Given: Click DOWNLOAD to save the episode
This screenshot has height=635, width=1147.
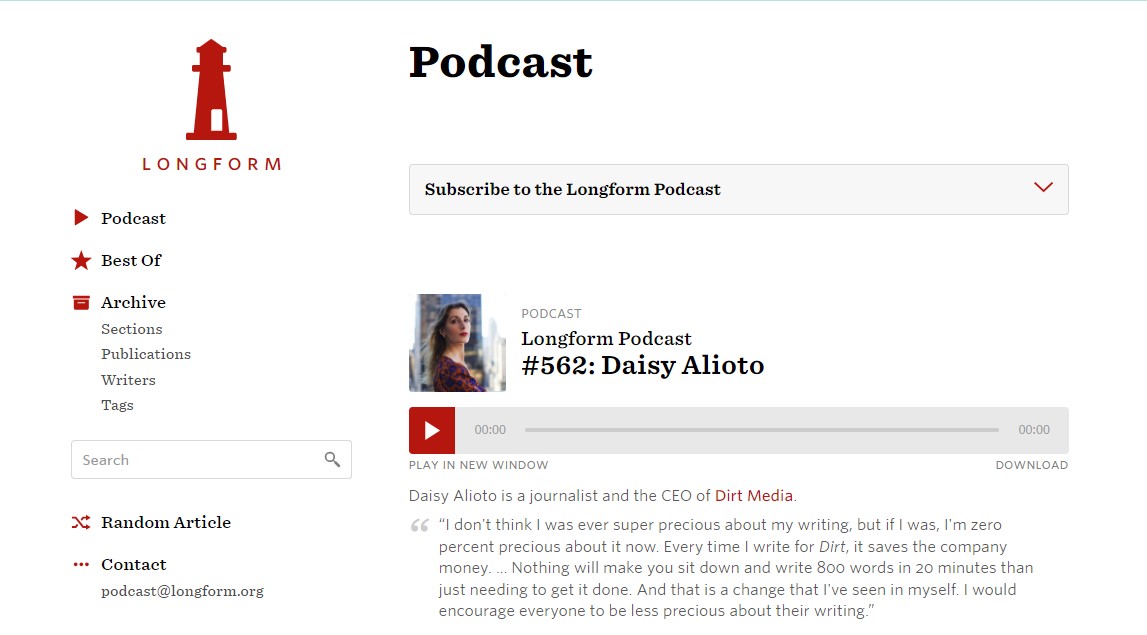Looking at the screenshot, I should click(x=1031, y=464).
